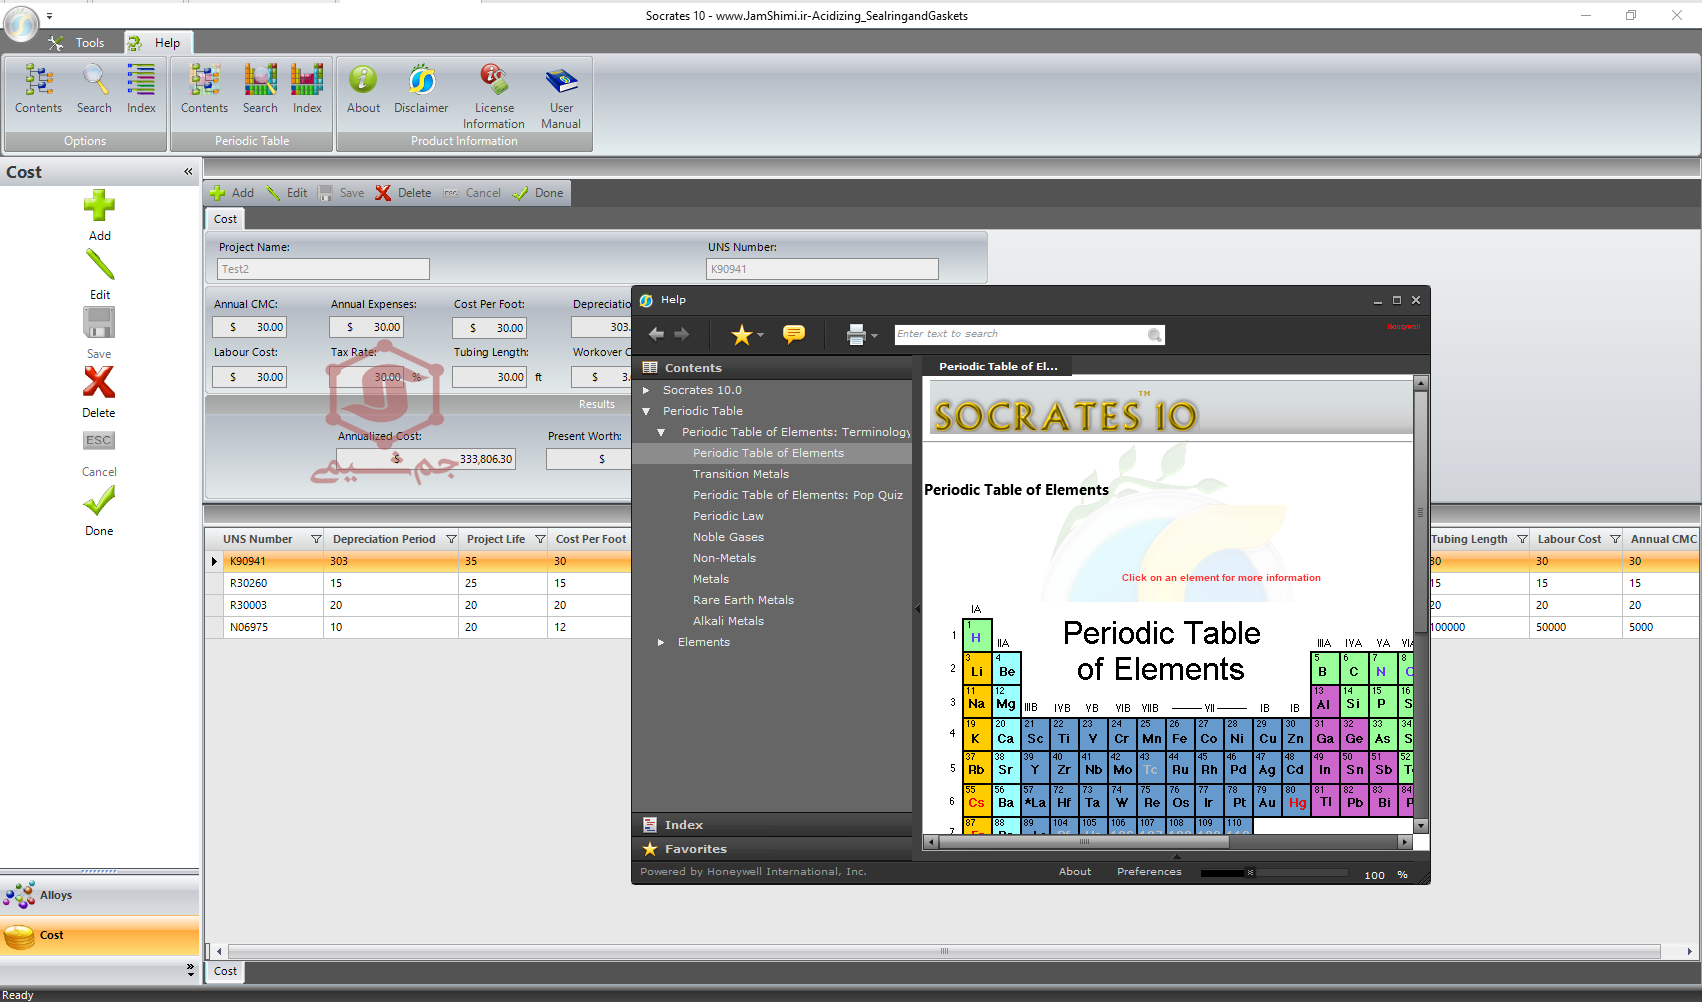
Task: Collapse the Periodic Table tree node
Action: tap(646, 411)
